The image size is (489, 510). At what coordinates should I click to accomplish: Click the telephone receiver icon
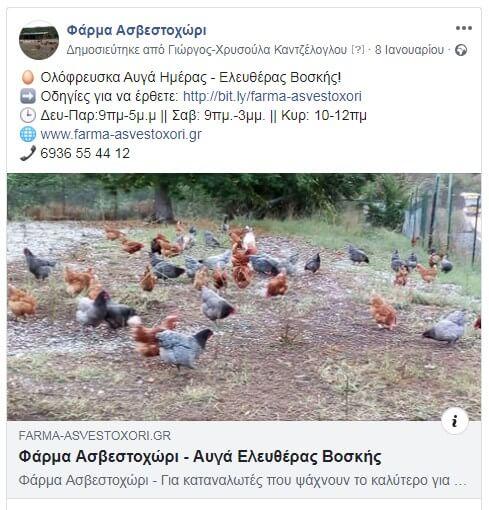click(x=28, y=153)
